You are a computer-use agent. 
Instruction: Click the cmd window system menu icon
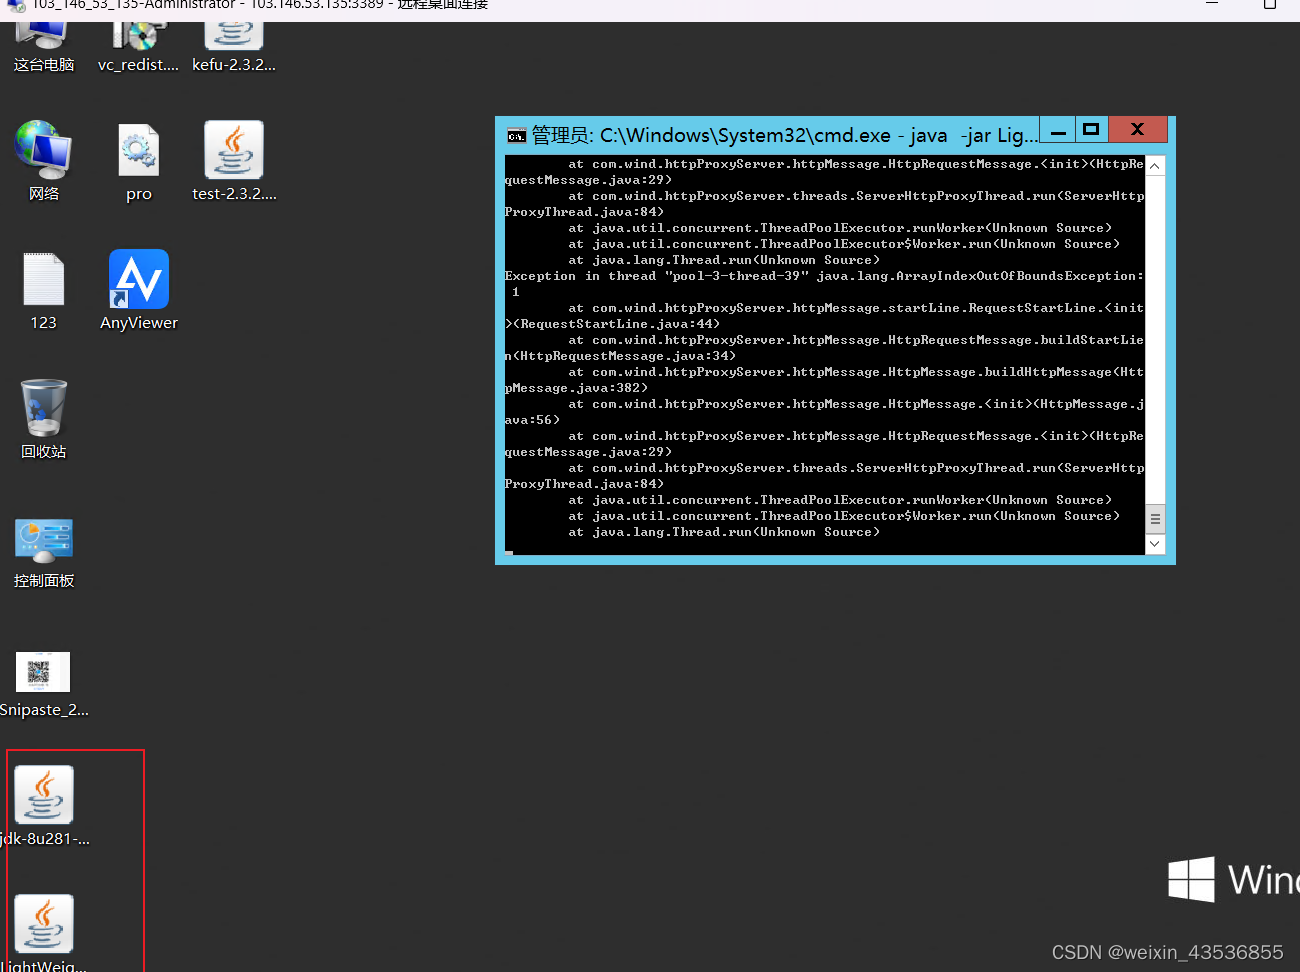pos(516,136)
